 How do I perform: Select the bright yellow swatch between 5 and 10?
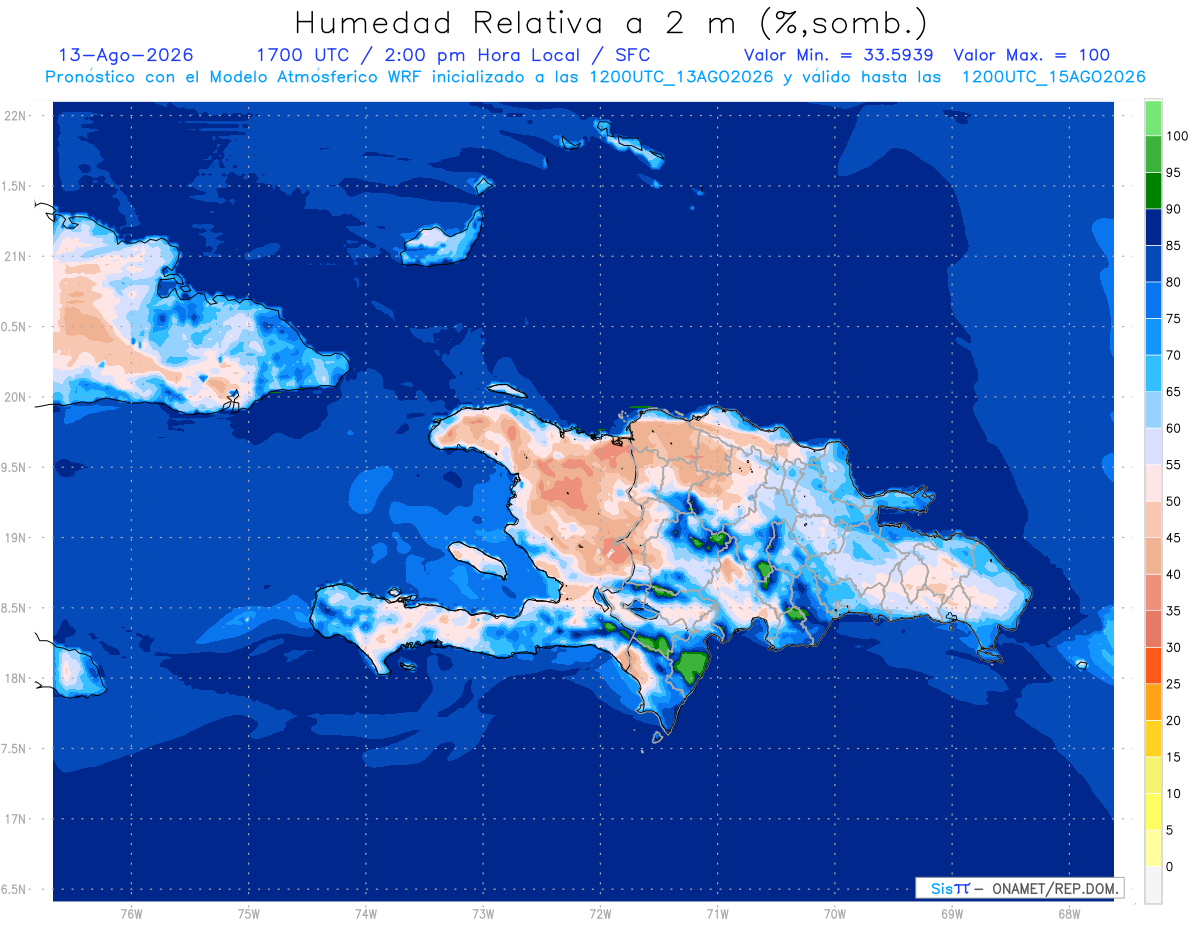1153,811
